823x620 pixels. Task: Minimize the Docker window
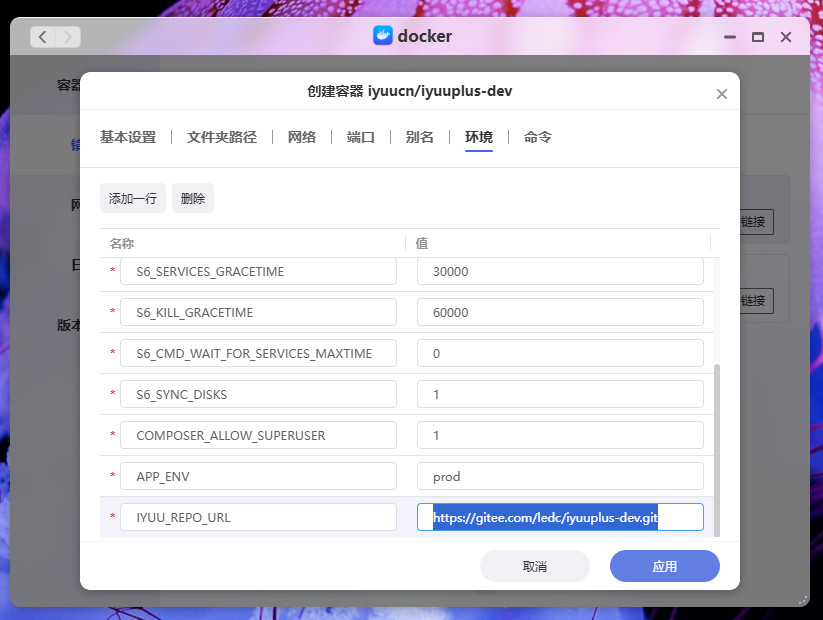pos(731,37)
